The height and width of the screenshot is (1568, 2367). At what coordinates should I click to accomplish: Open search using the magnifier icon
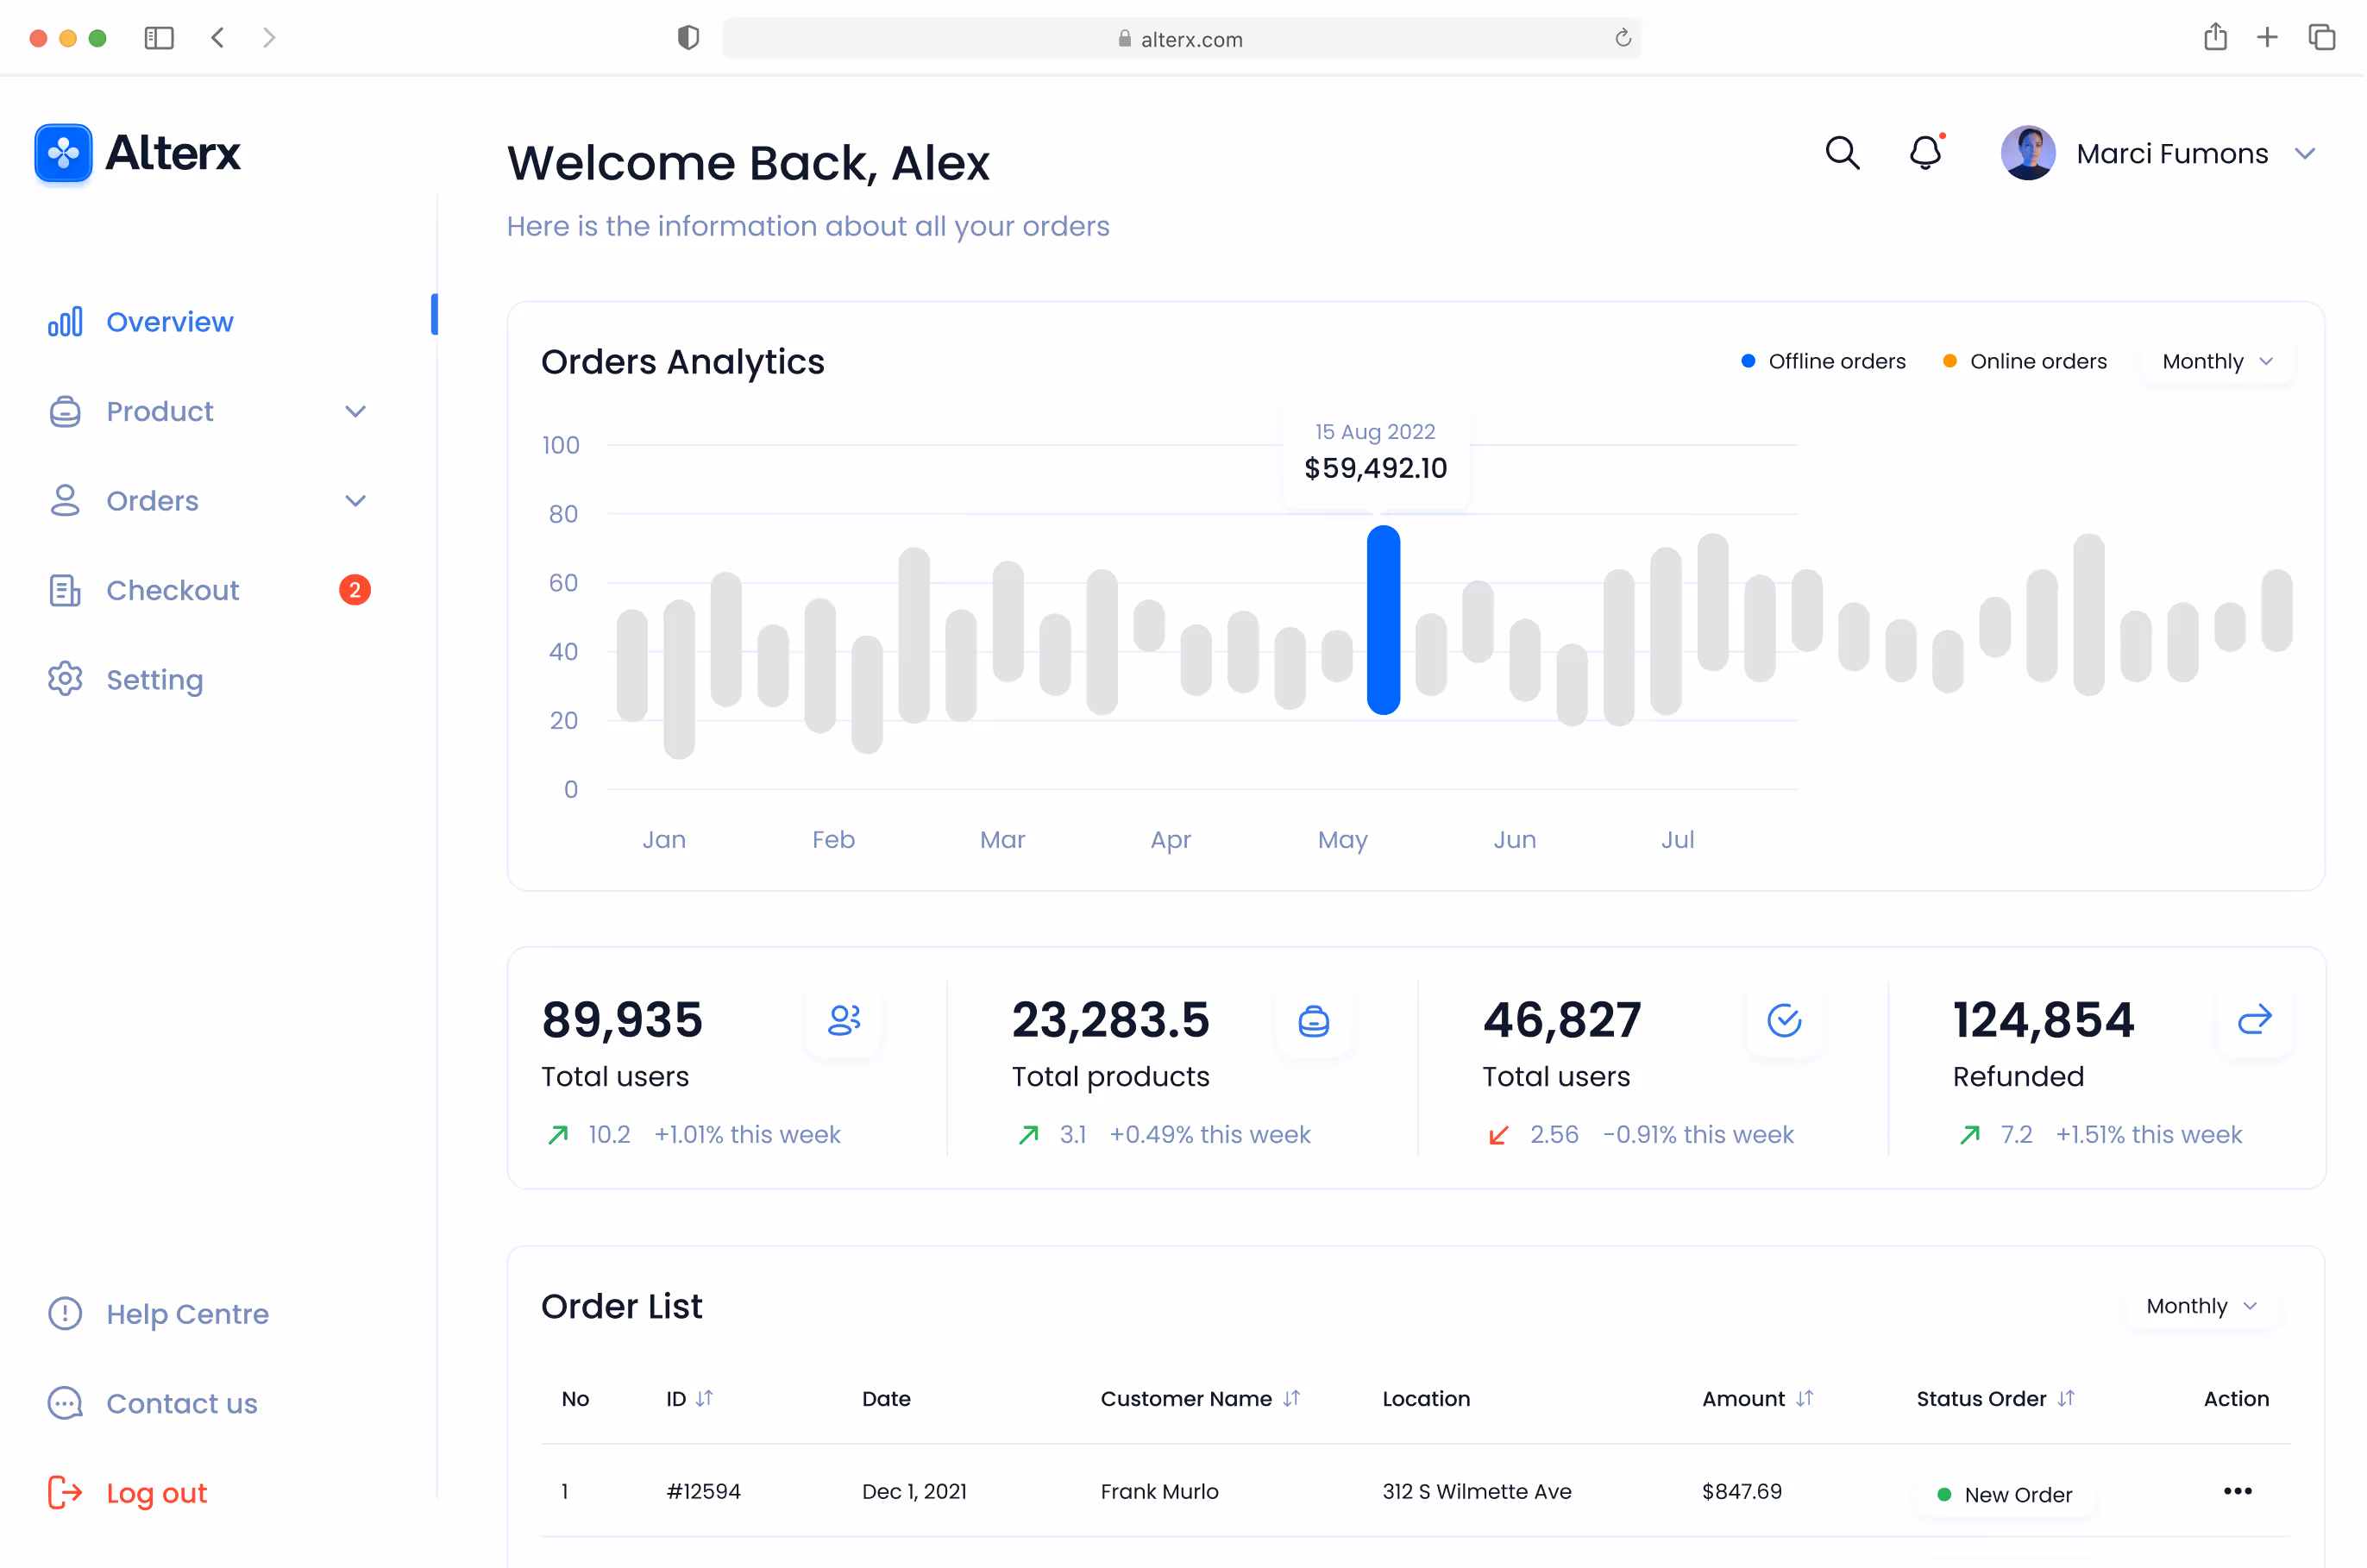pyautogui.click(x=1842, y=153)
